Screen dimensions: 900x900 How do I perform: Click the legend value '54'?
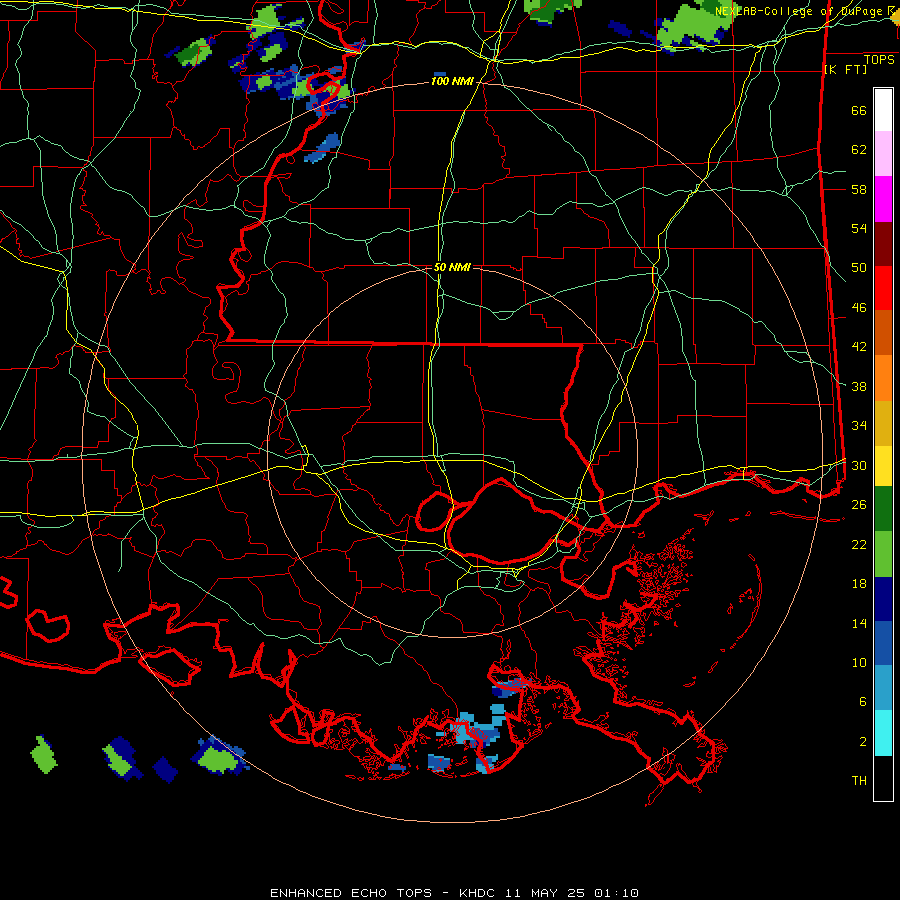(859, 228)
